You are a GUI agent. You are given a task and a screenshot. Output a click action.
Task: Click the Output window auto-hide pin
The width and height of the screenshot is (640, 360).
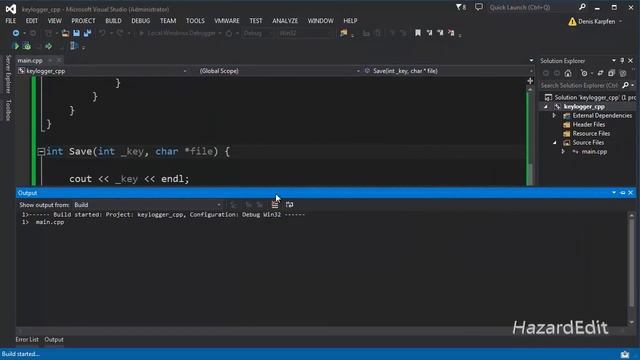[622, 193]
